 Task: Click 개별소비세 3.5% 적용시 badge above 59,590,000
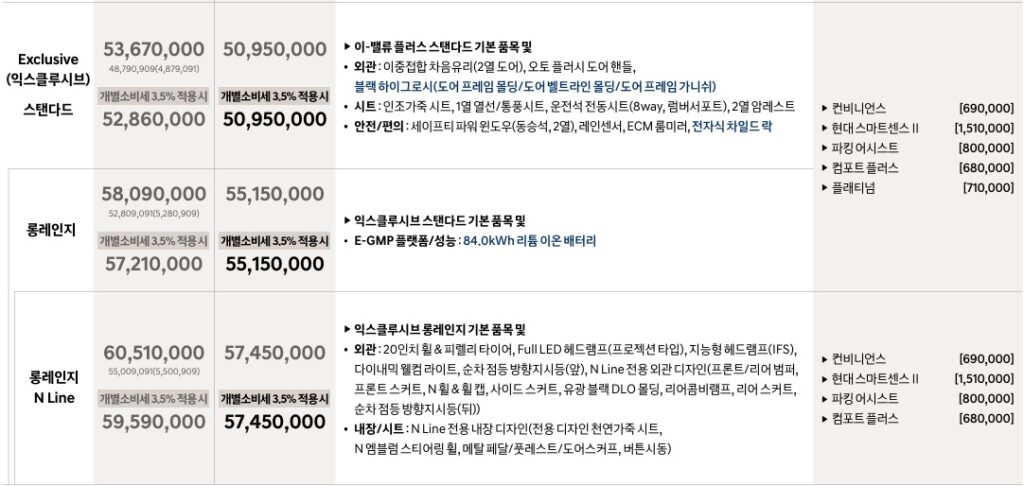(153, 398)
